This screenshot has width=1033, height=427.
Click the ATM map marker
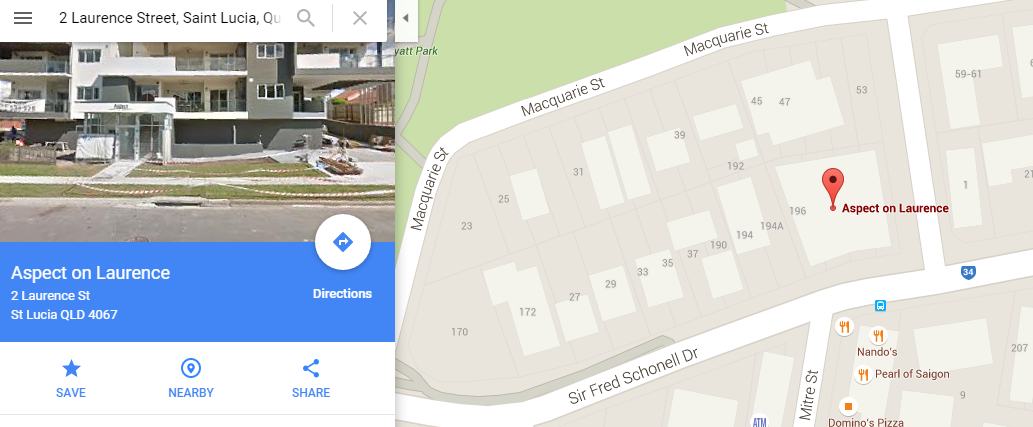pyautogui.click(x=760, y=421)
